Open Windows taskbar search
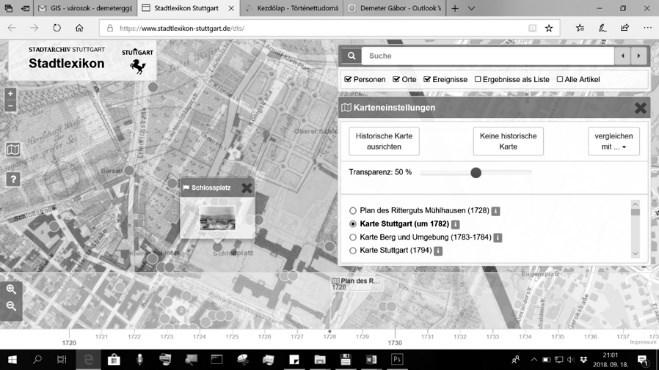The image size is (659, 370). coord(37,359)
